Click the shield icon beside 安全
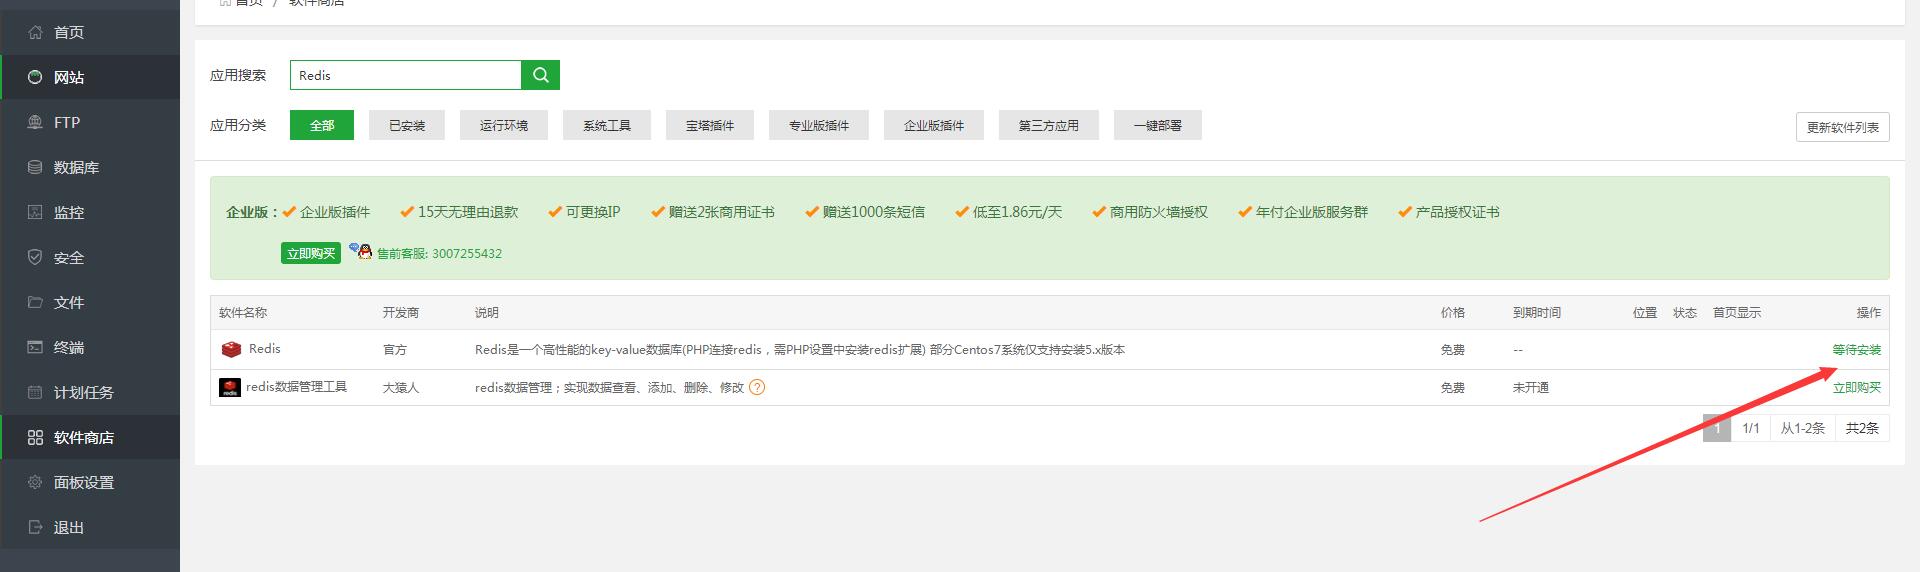 36,257
